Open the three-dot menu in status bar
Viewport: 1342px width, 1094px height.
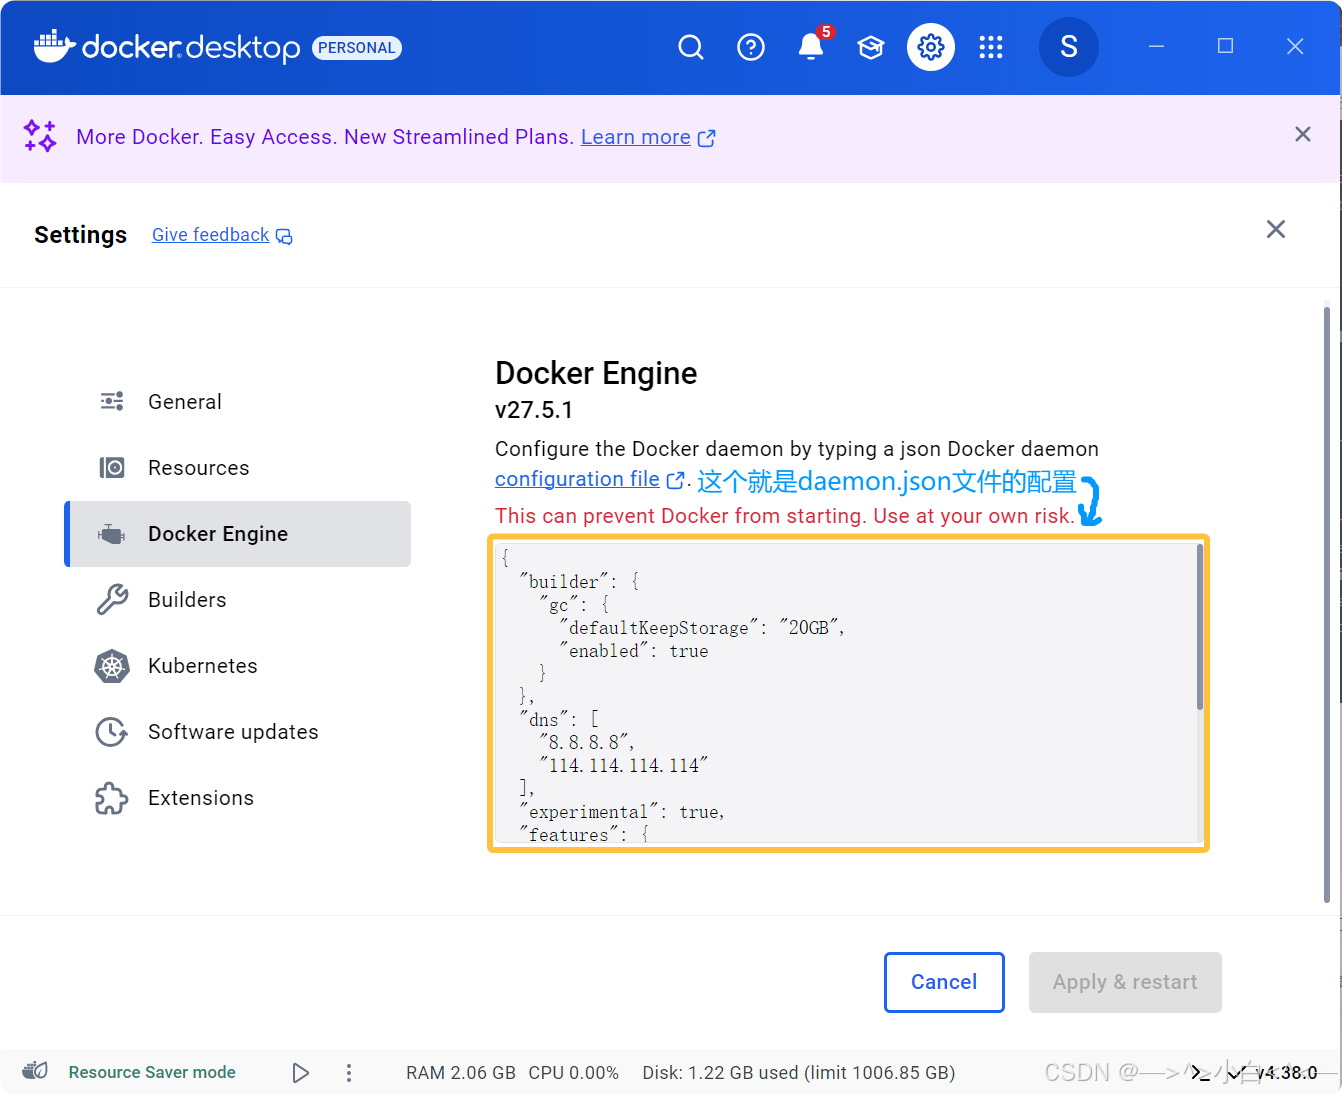point(348,1073)
